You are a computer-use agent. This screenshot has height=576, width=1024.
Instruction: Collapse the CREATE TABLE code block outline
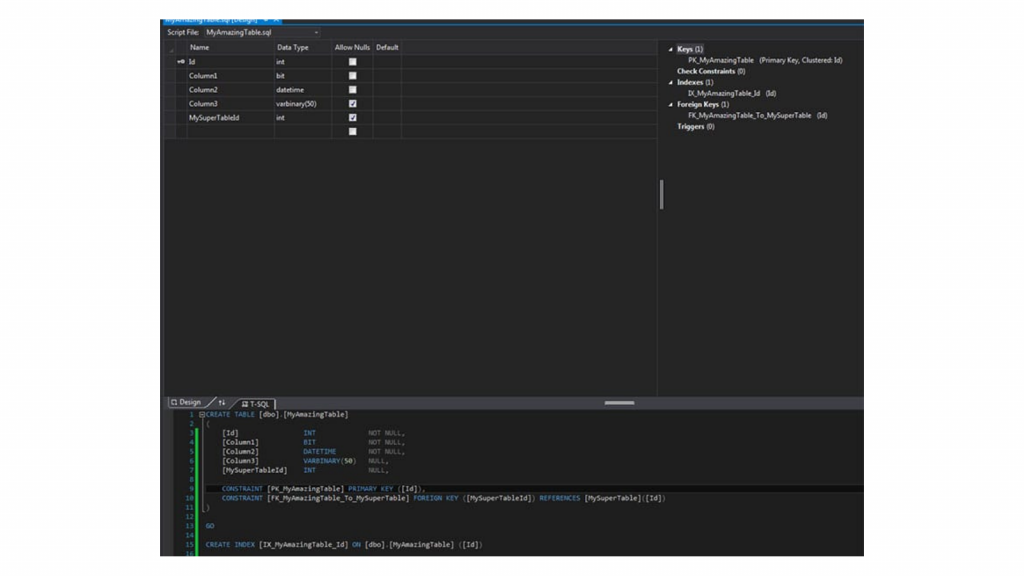click(202, 415)
